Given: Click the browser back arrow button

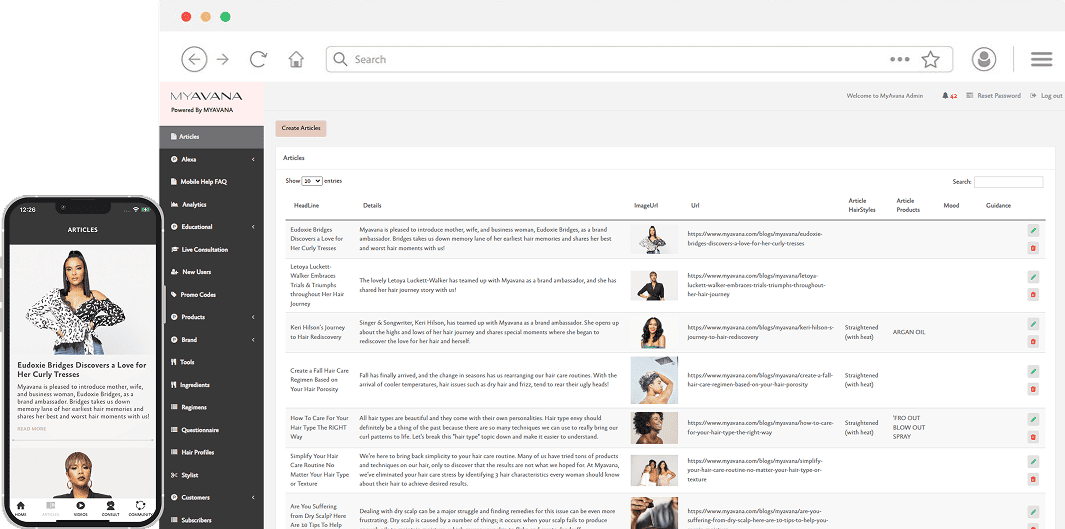Looking at the screenshot, I should [194, 59].
